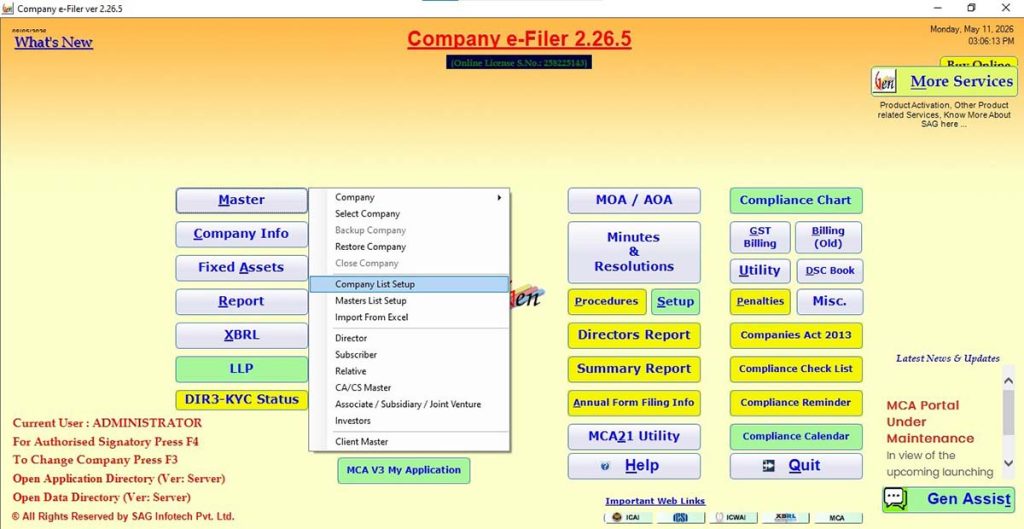
Task: Click the Master button
Action: [242, 200]
